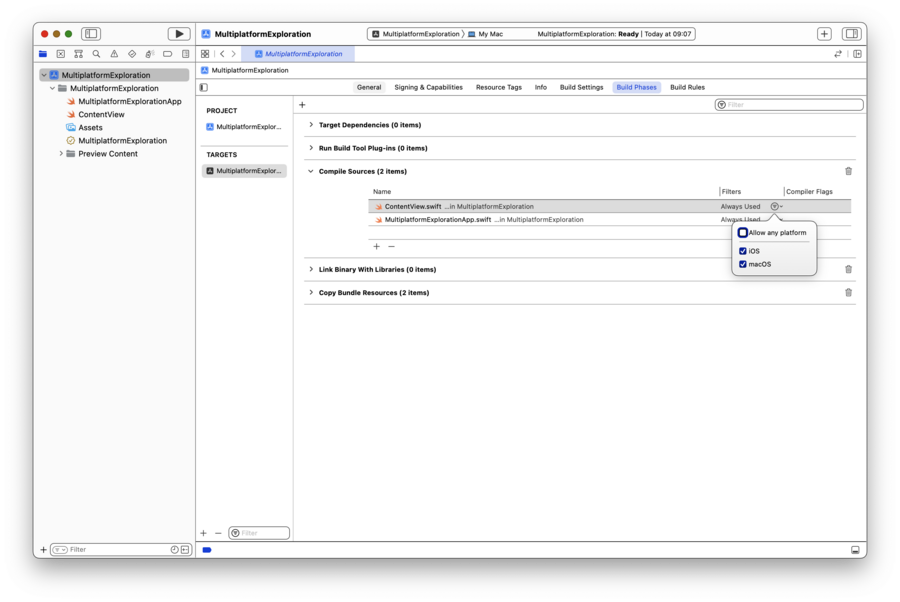
Task: Check the Allow any platform checkbox
Action: click(743, 233)
